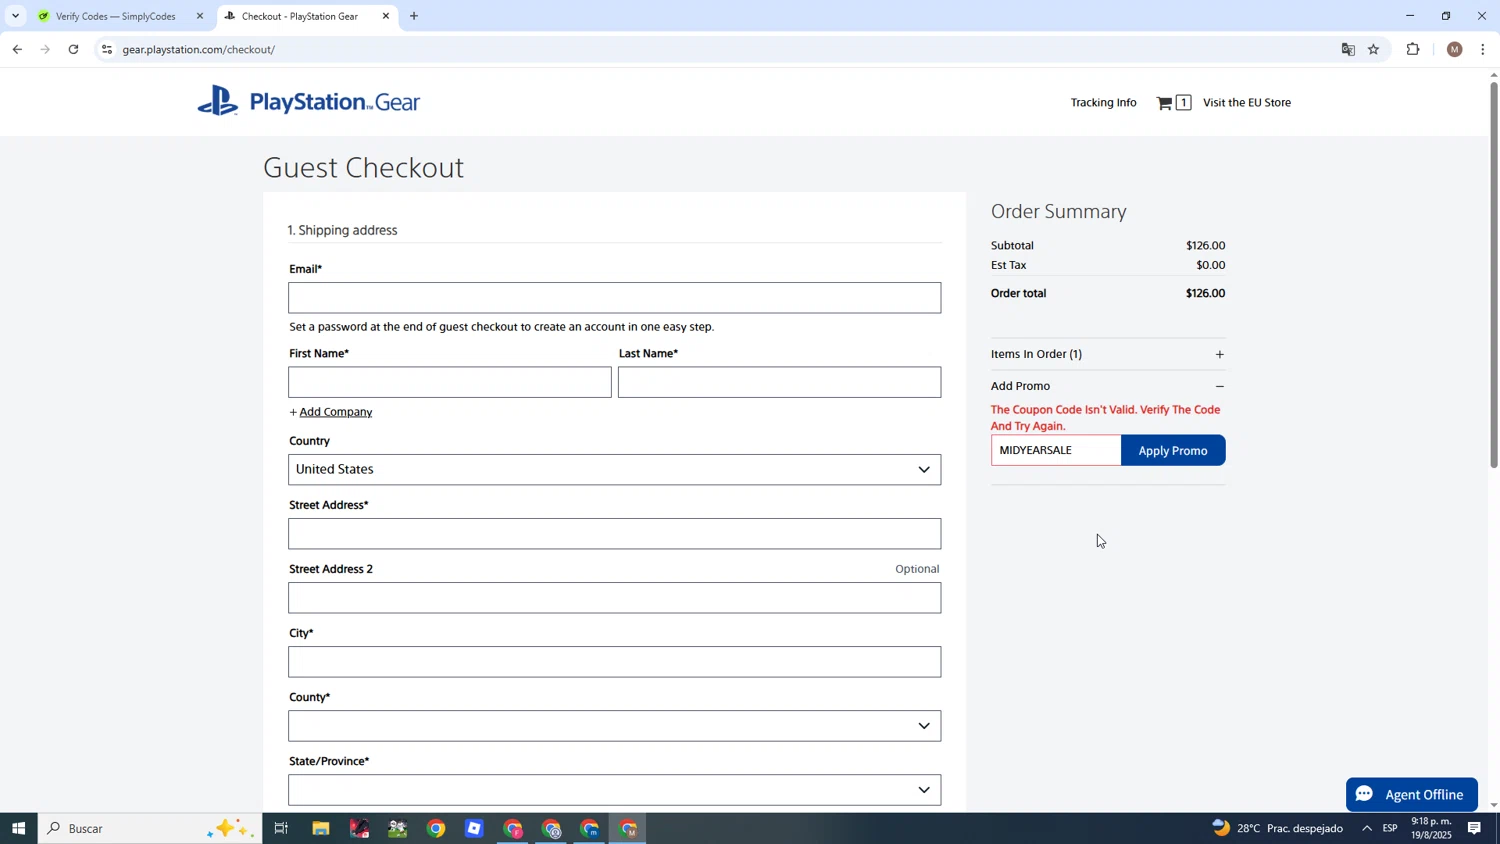This screenshot has width=1500, height=844.
Task: Close the Verify Codes SimplyCodes tab
Action: pos(199,16)
